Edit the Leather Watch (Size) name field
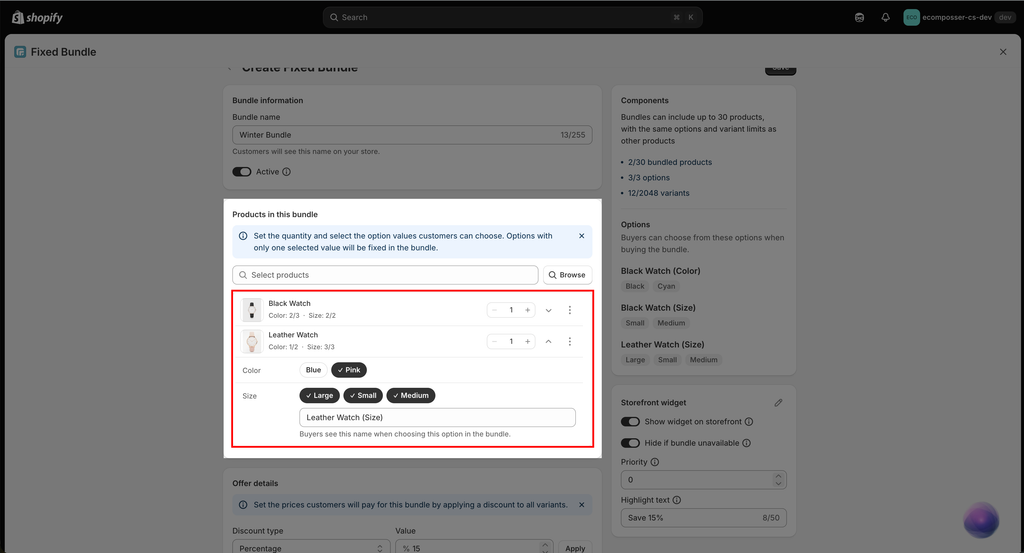This screenshot has width=1024, height=553. [x=438, y=417]
